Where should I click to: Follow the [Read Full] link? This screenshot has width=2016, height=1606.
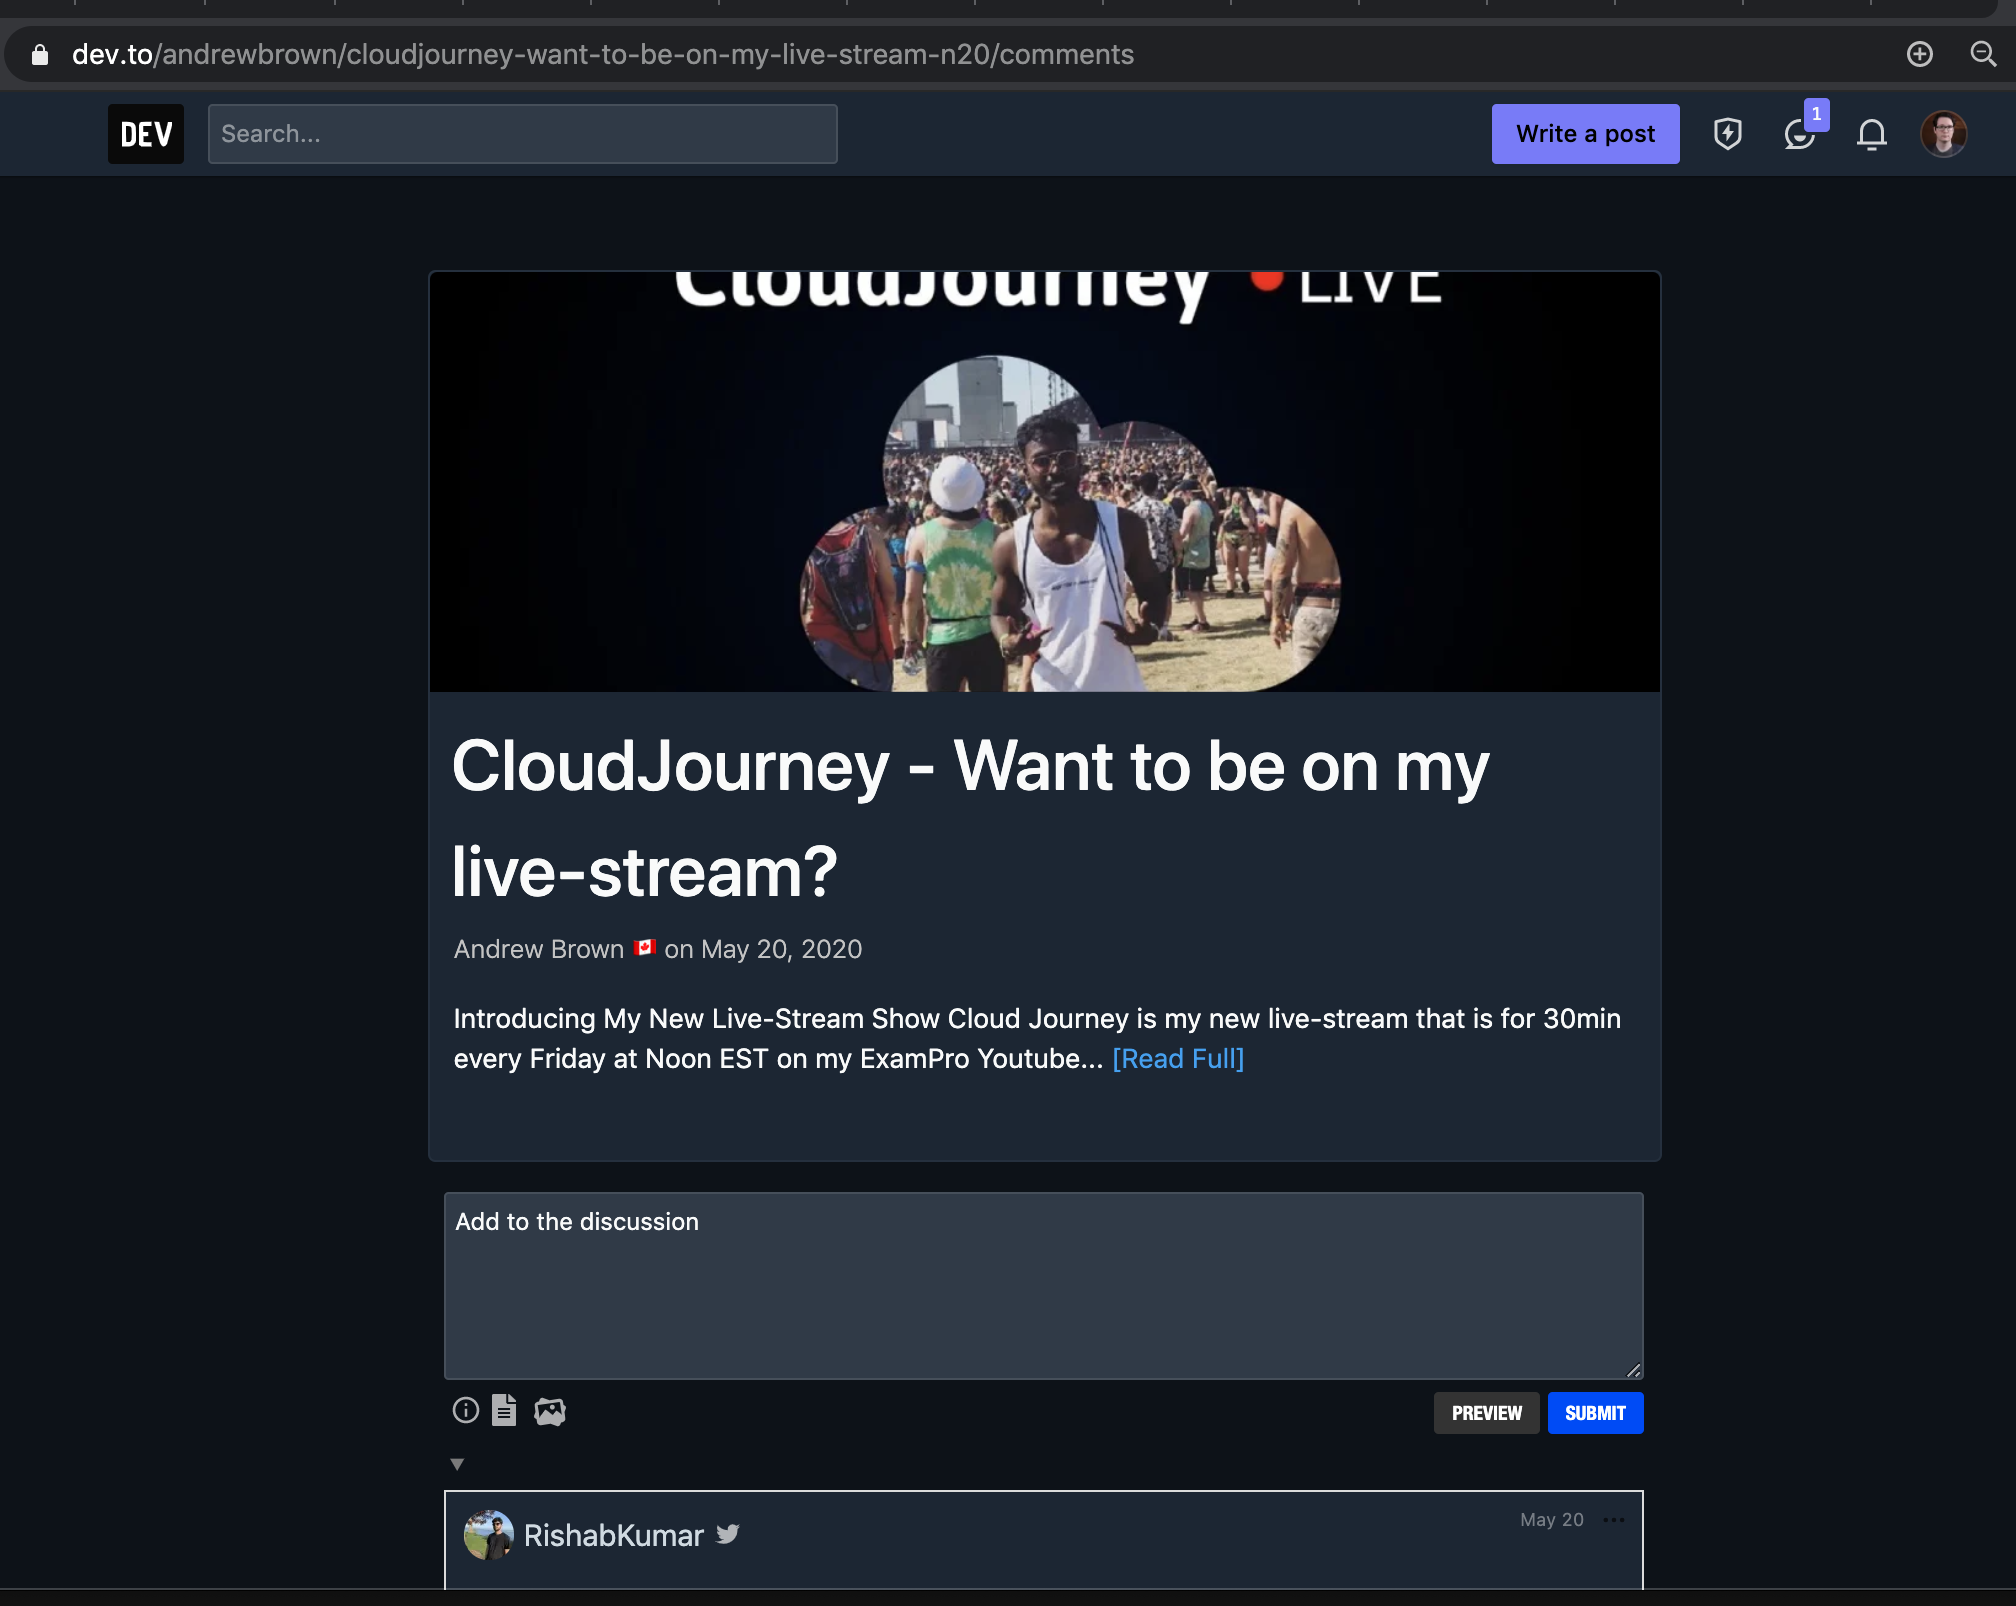(1177, 1058)
